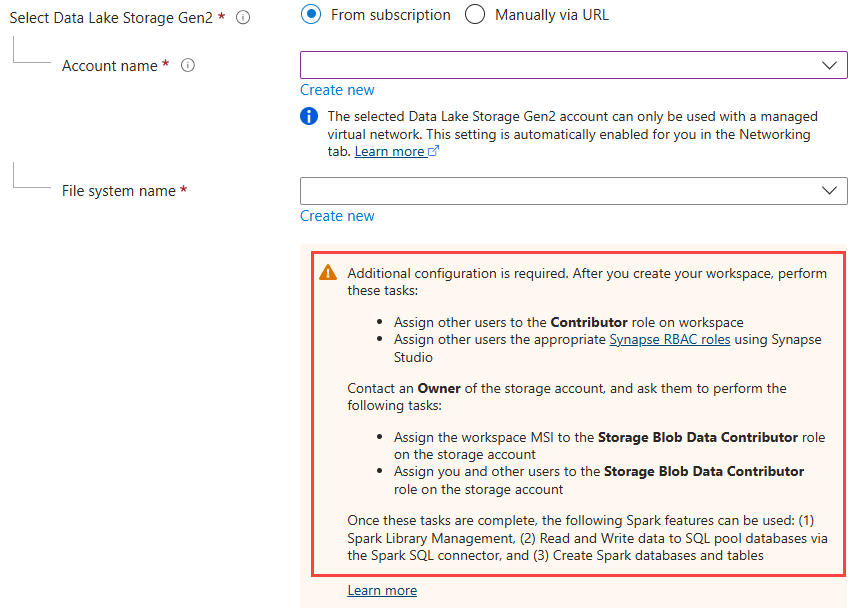Viewport: 856px width, 608px height.
Task: Select the "From subscription" radio option
Action: [x=312, y=15]
